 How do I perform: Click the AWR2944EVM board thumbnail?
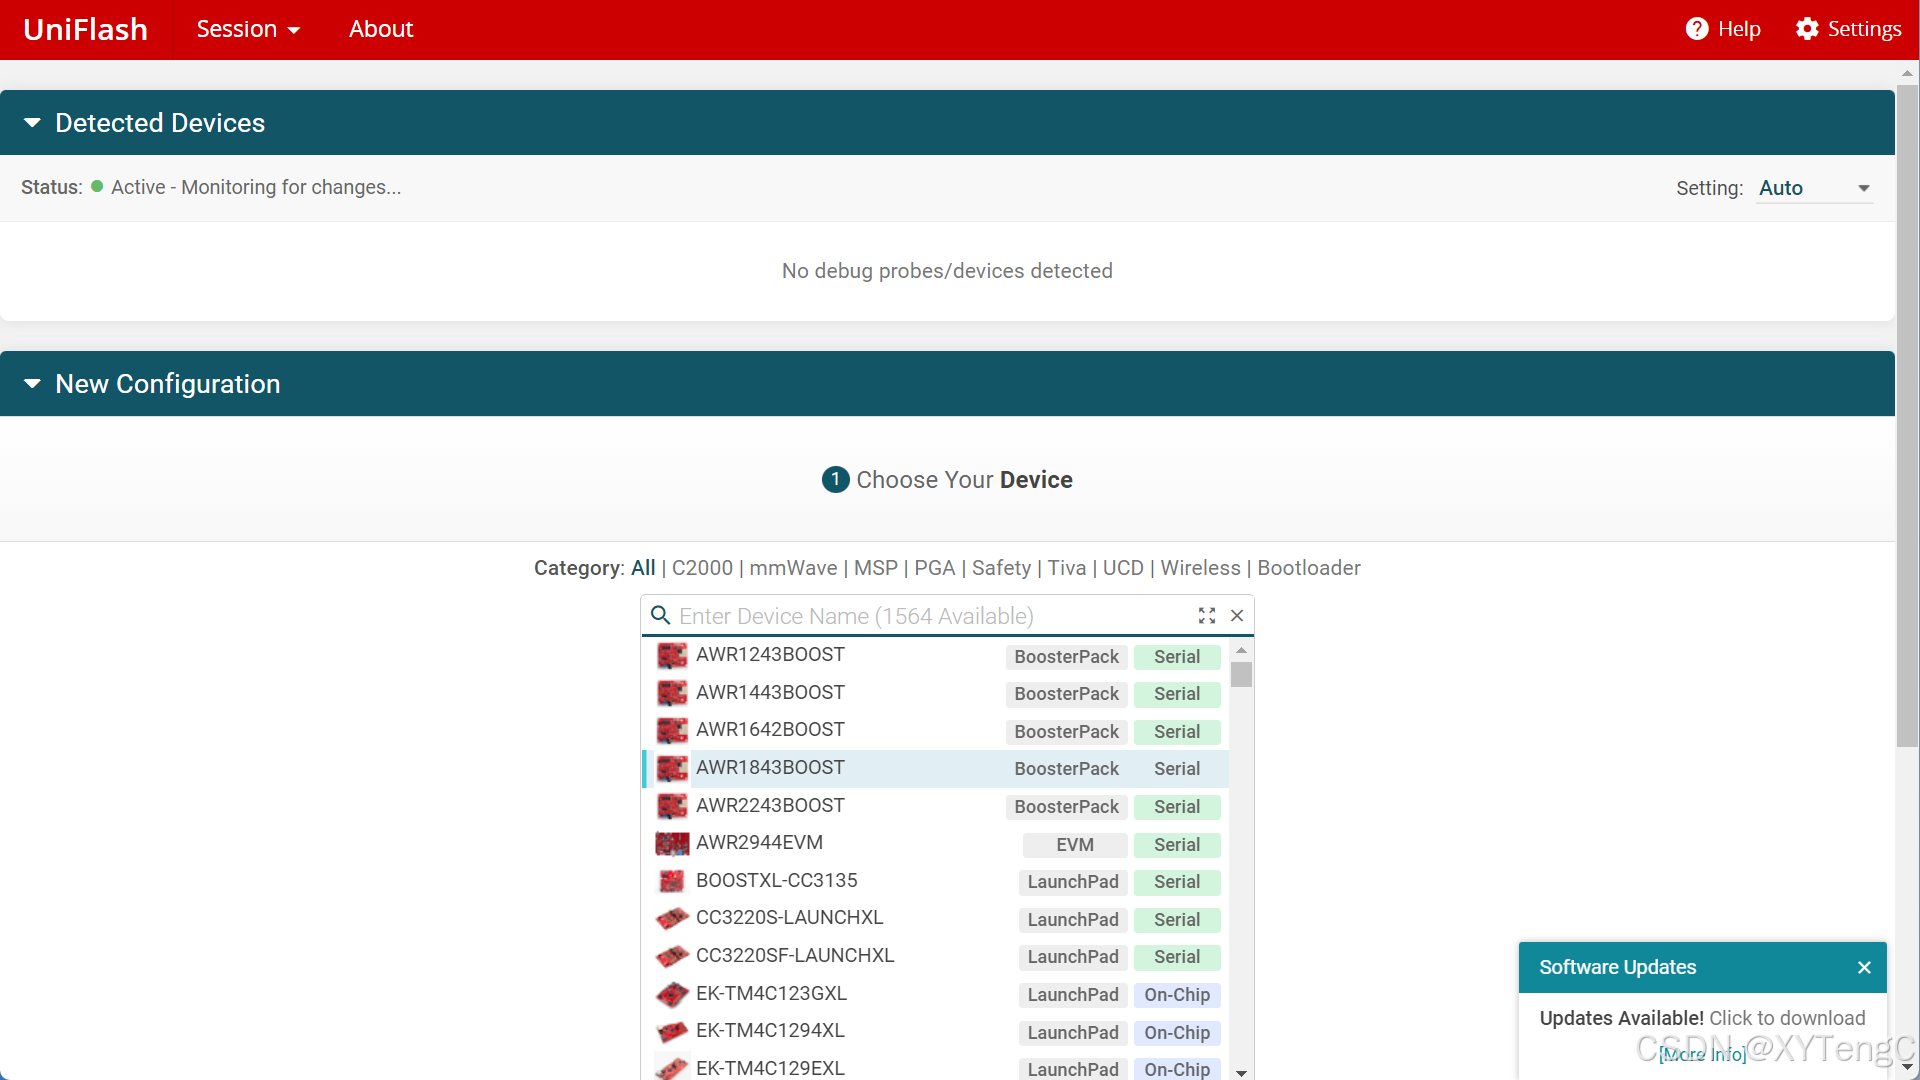[672, 844]
